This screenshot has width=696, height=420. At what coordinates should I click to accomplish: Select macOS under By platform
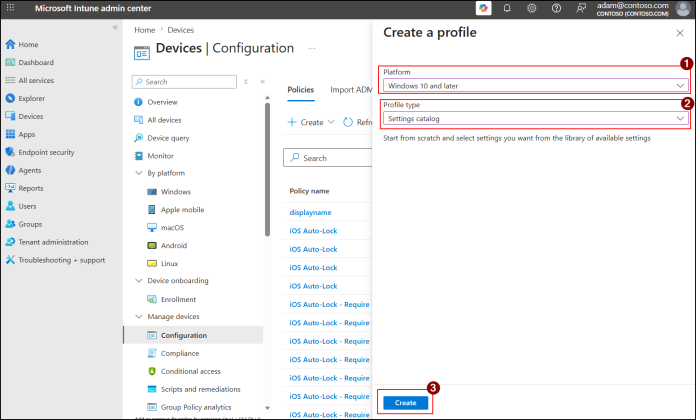click(x=172, y=227)
